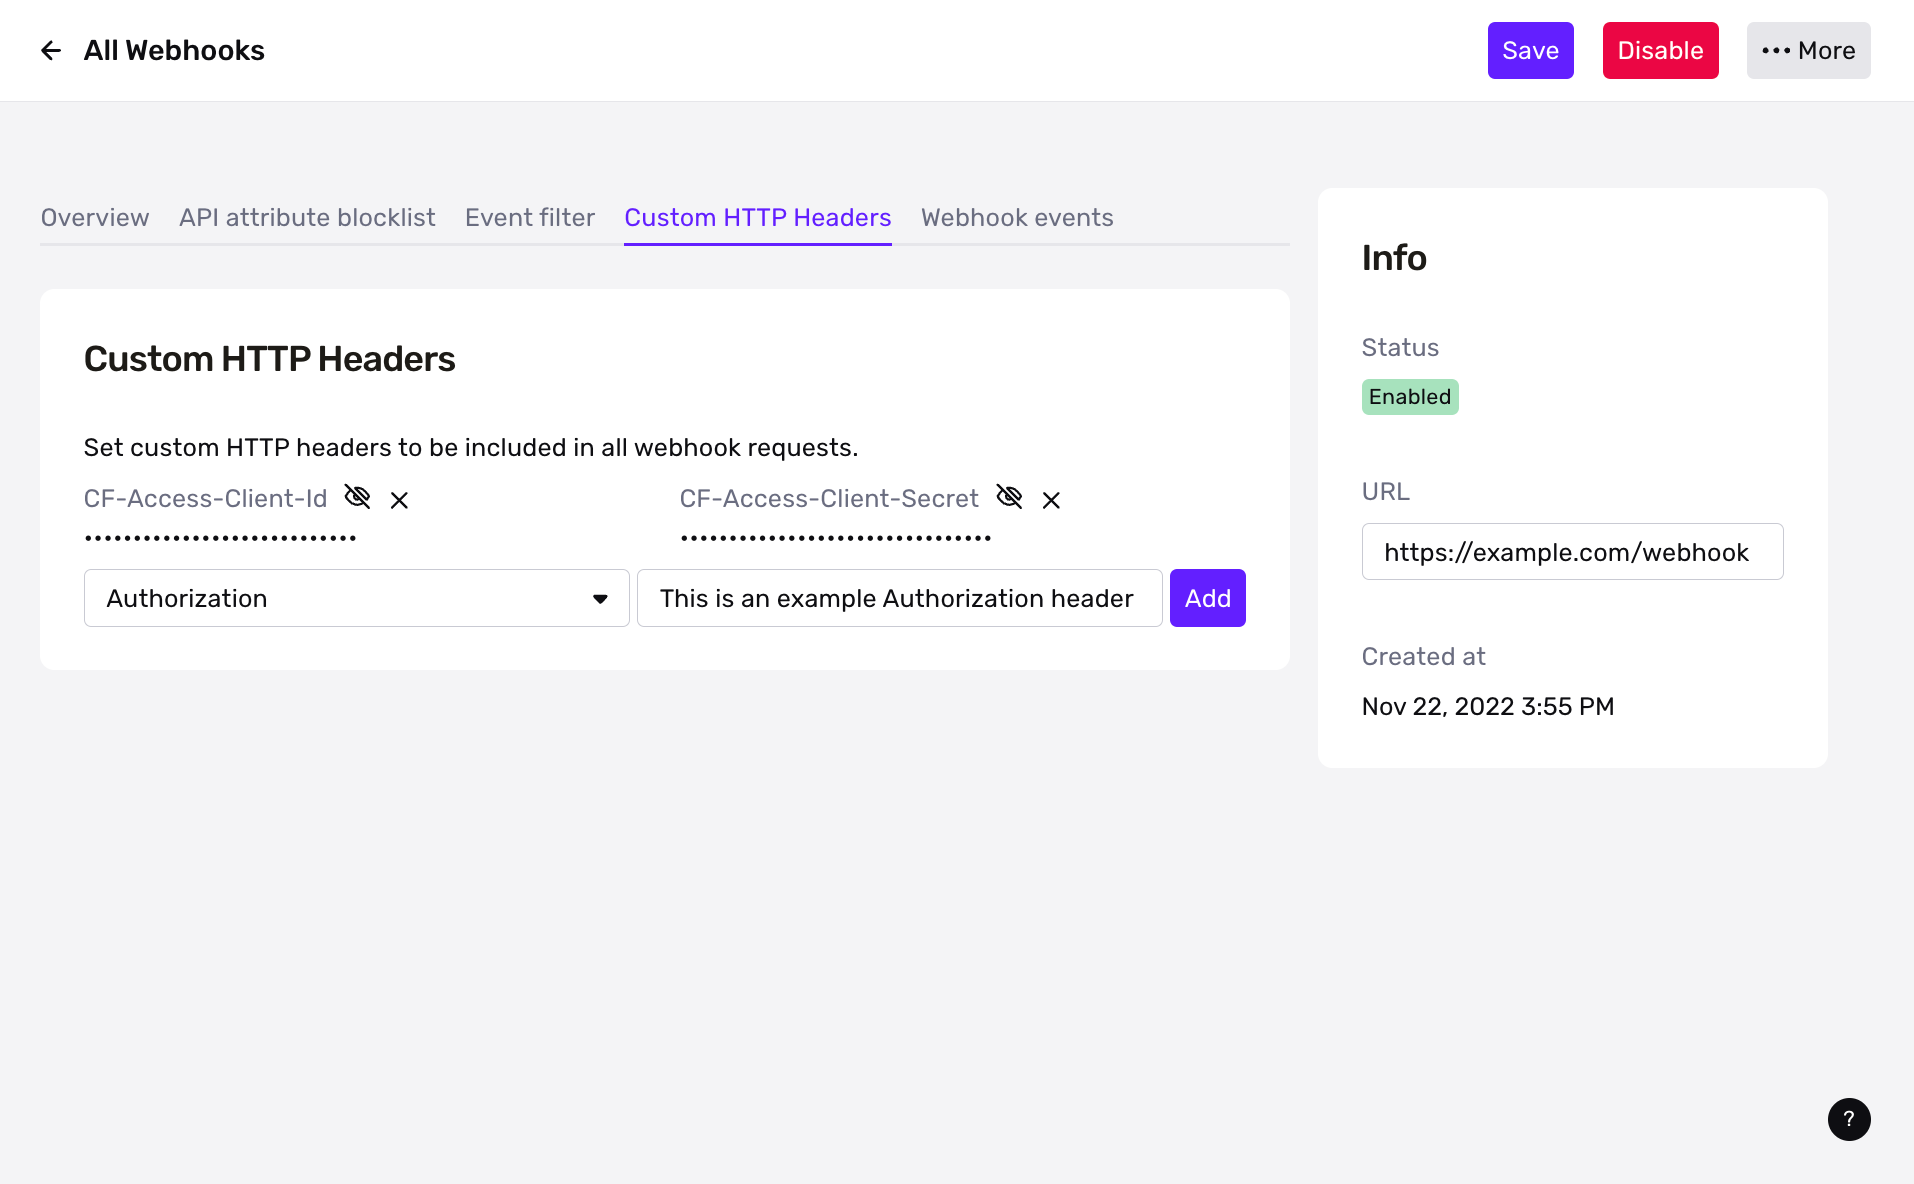Show the hidden CF-Access-Client-Id value
Viewport: 1914px width, 1184px height.
pyautogui.click(x=357, y=497)
